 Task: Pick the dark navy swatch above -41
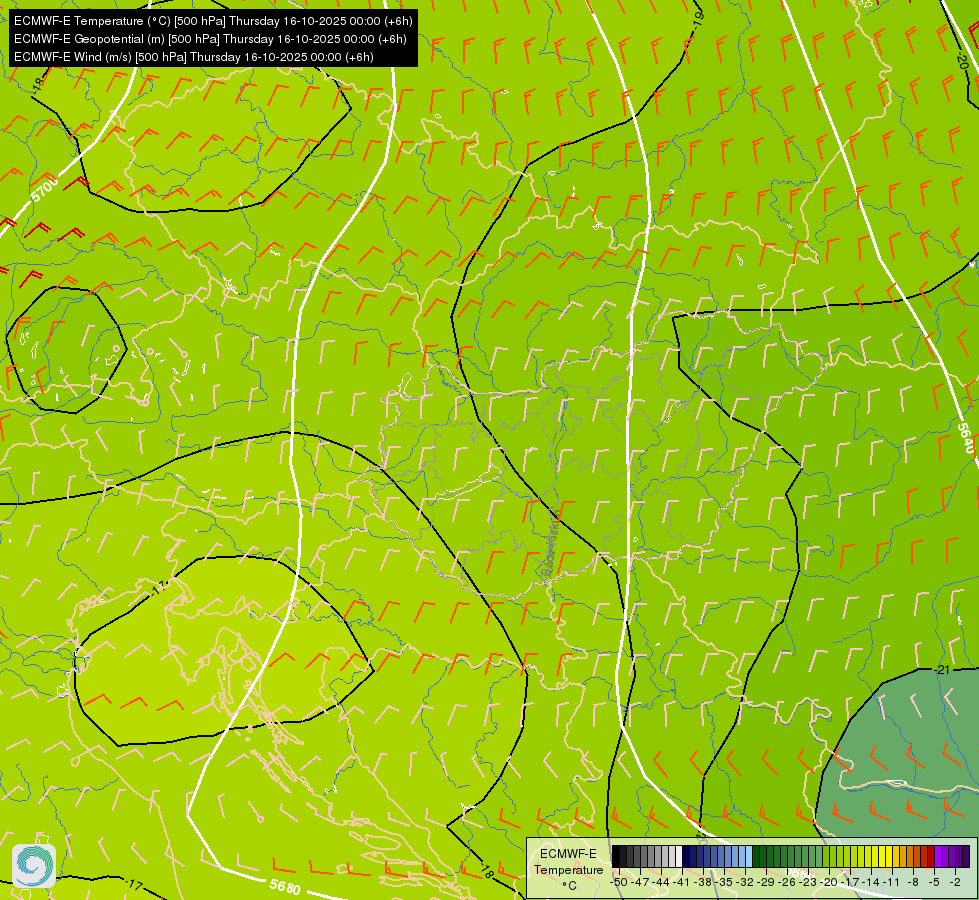pos(686,856)
